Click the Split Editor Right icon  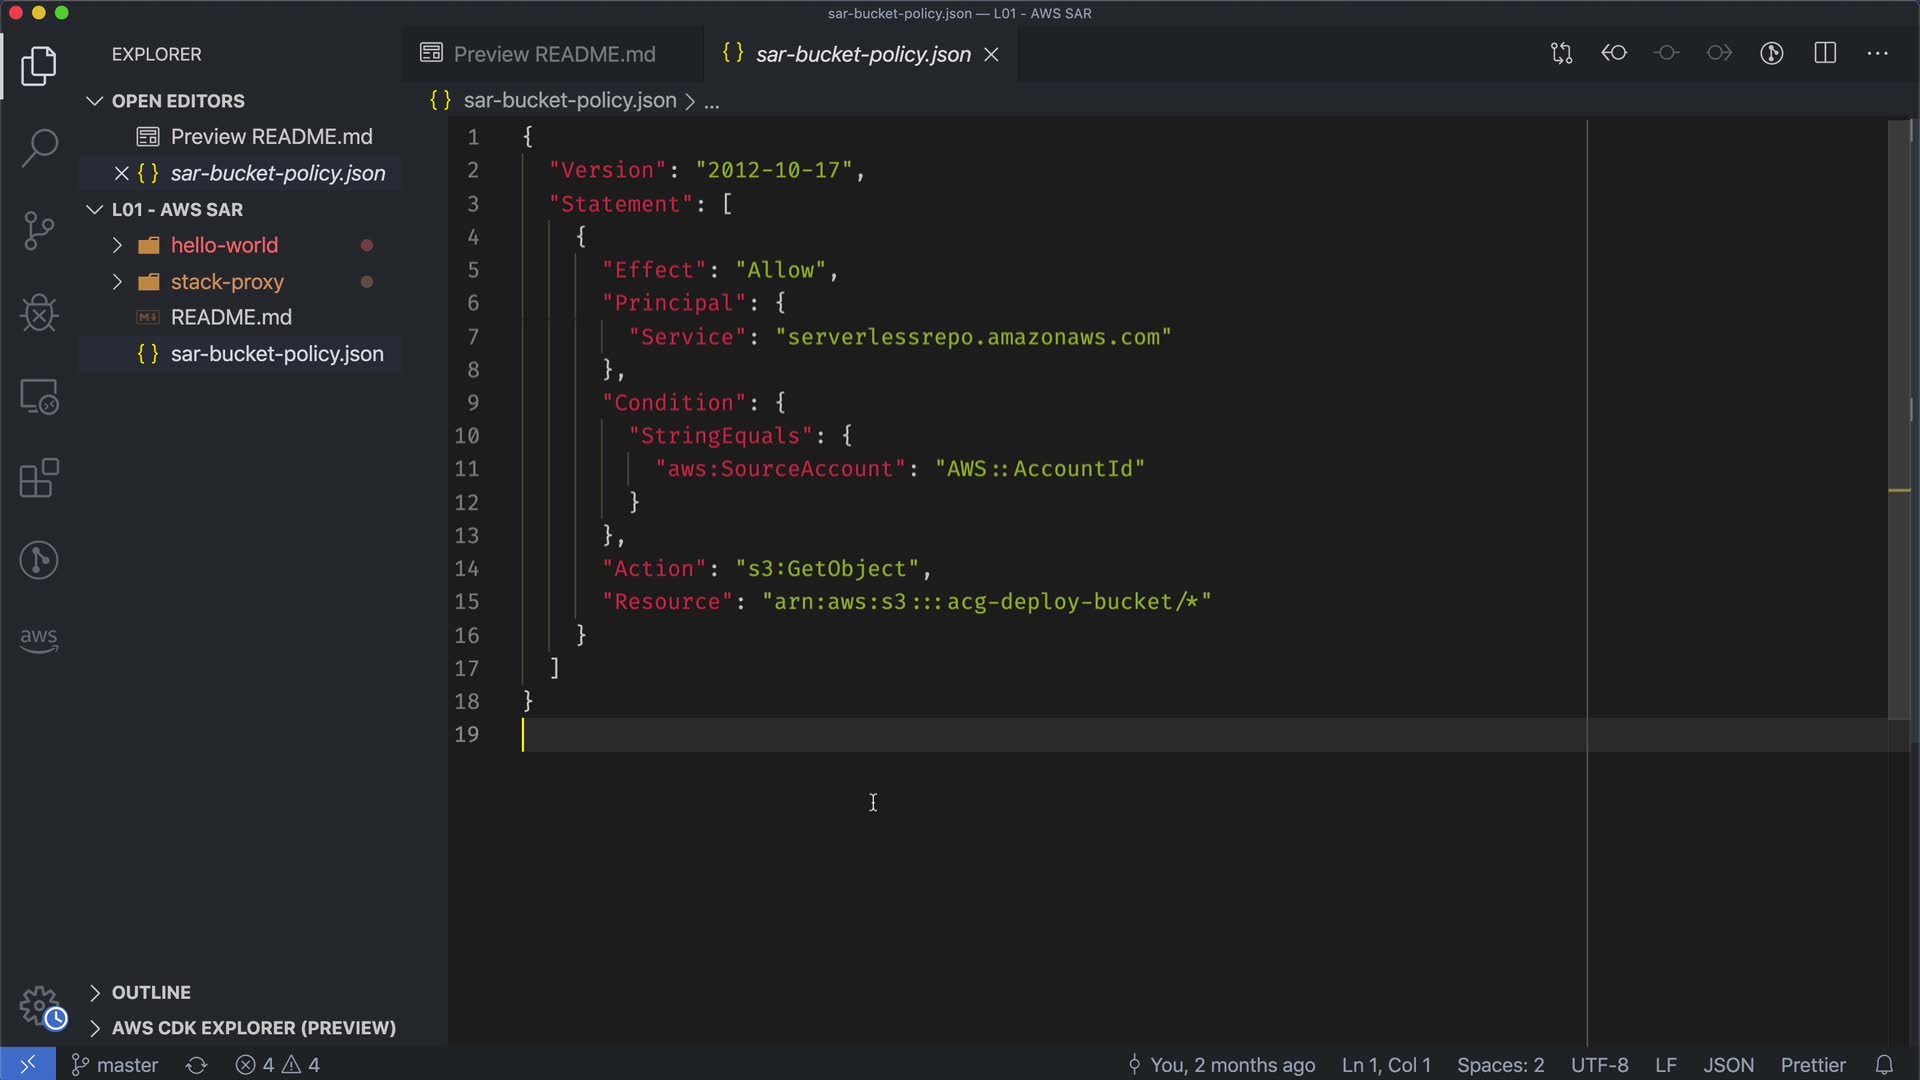point(1825,54)
